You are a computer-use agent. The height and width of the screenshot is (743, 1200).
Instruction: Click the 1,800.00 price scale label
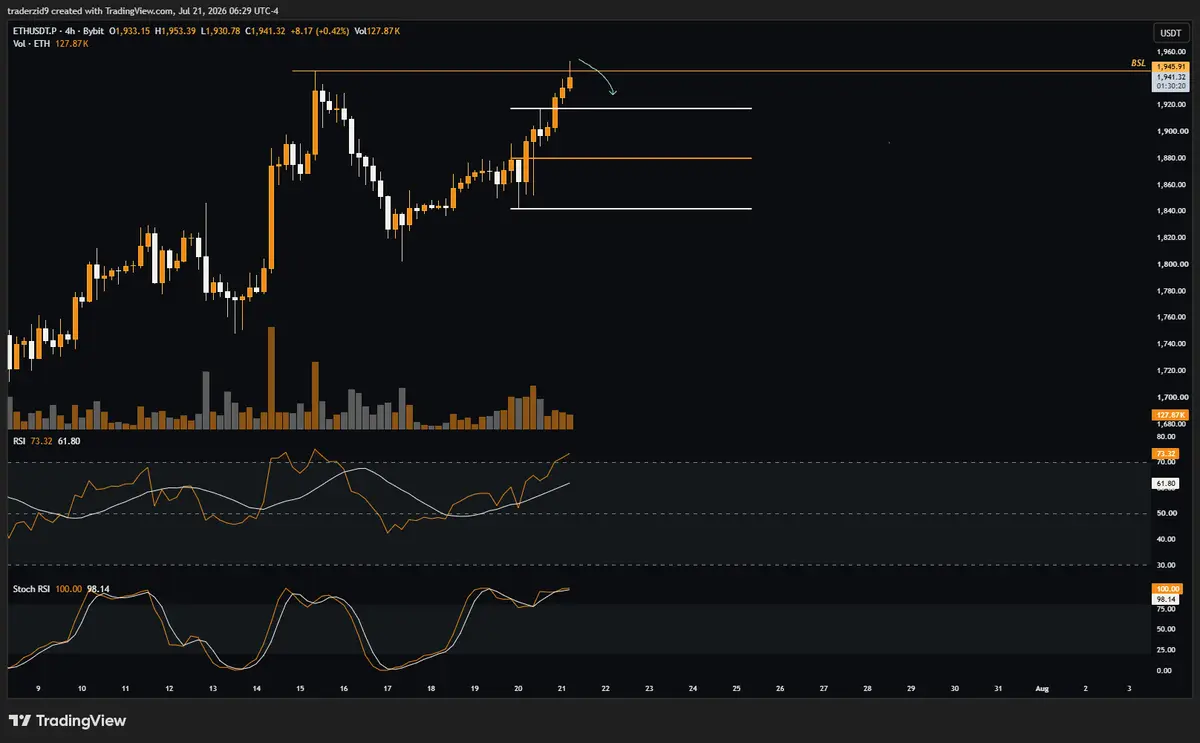(x=1169, y=264)
